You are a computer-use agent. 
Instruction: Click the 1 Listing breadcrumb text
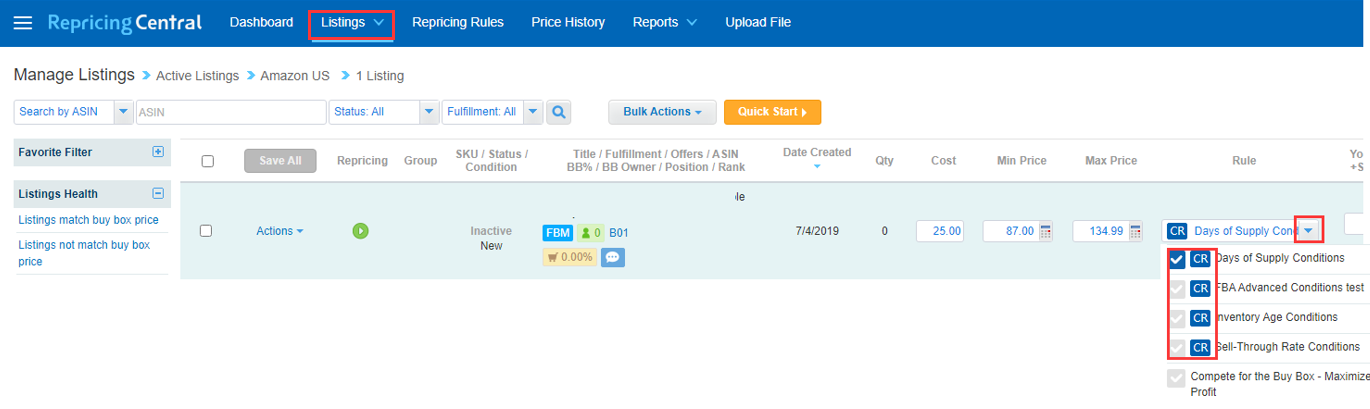coord(380,76)
